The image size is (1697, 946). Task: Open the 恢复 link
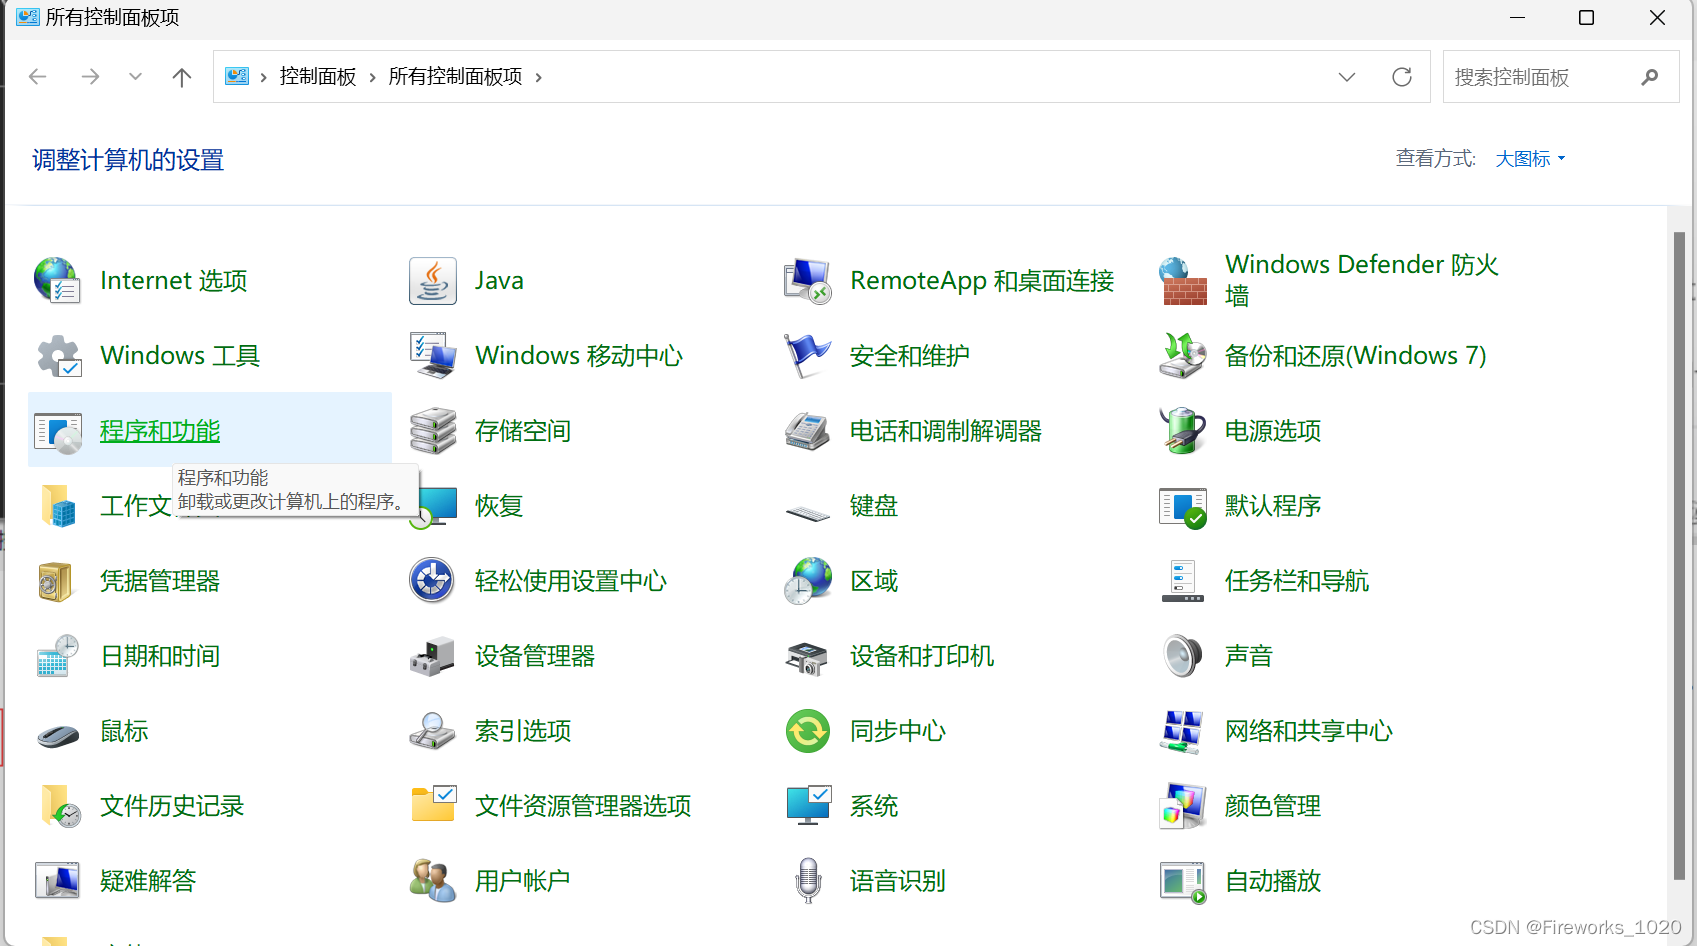(499, 506)
